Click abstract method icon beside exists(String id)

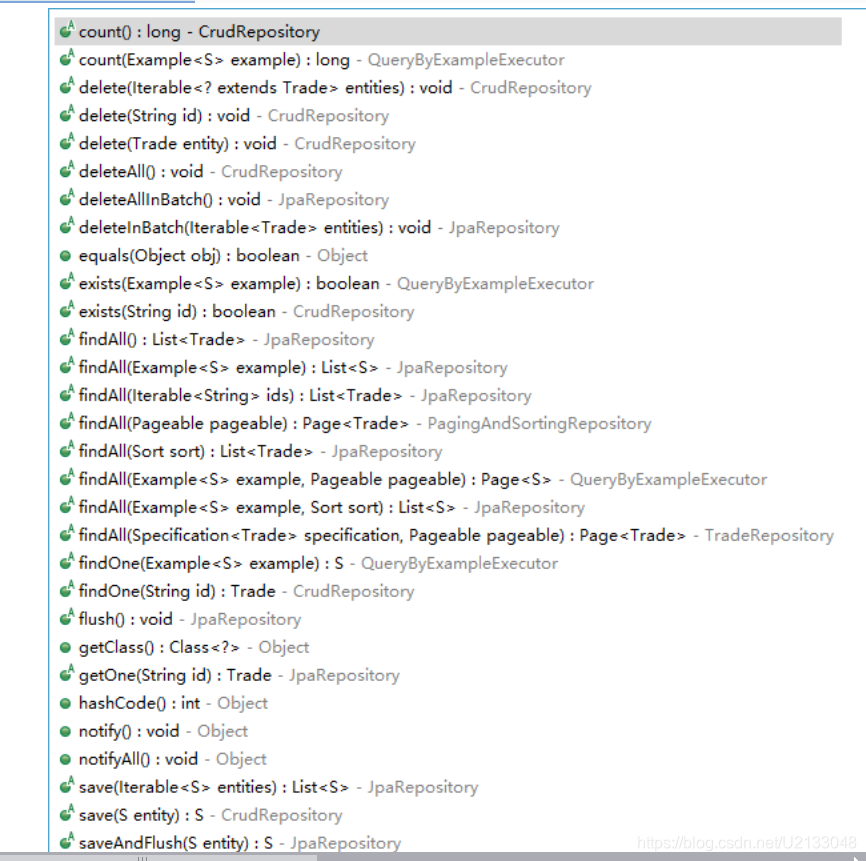pos(66,309)
